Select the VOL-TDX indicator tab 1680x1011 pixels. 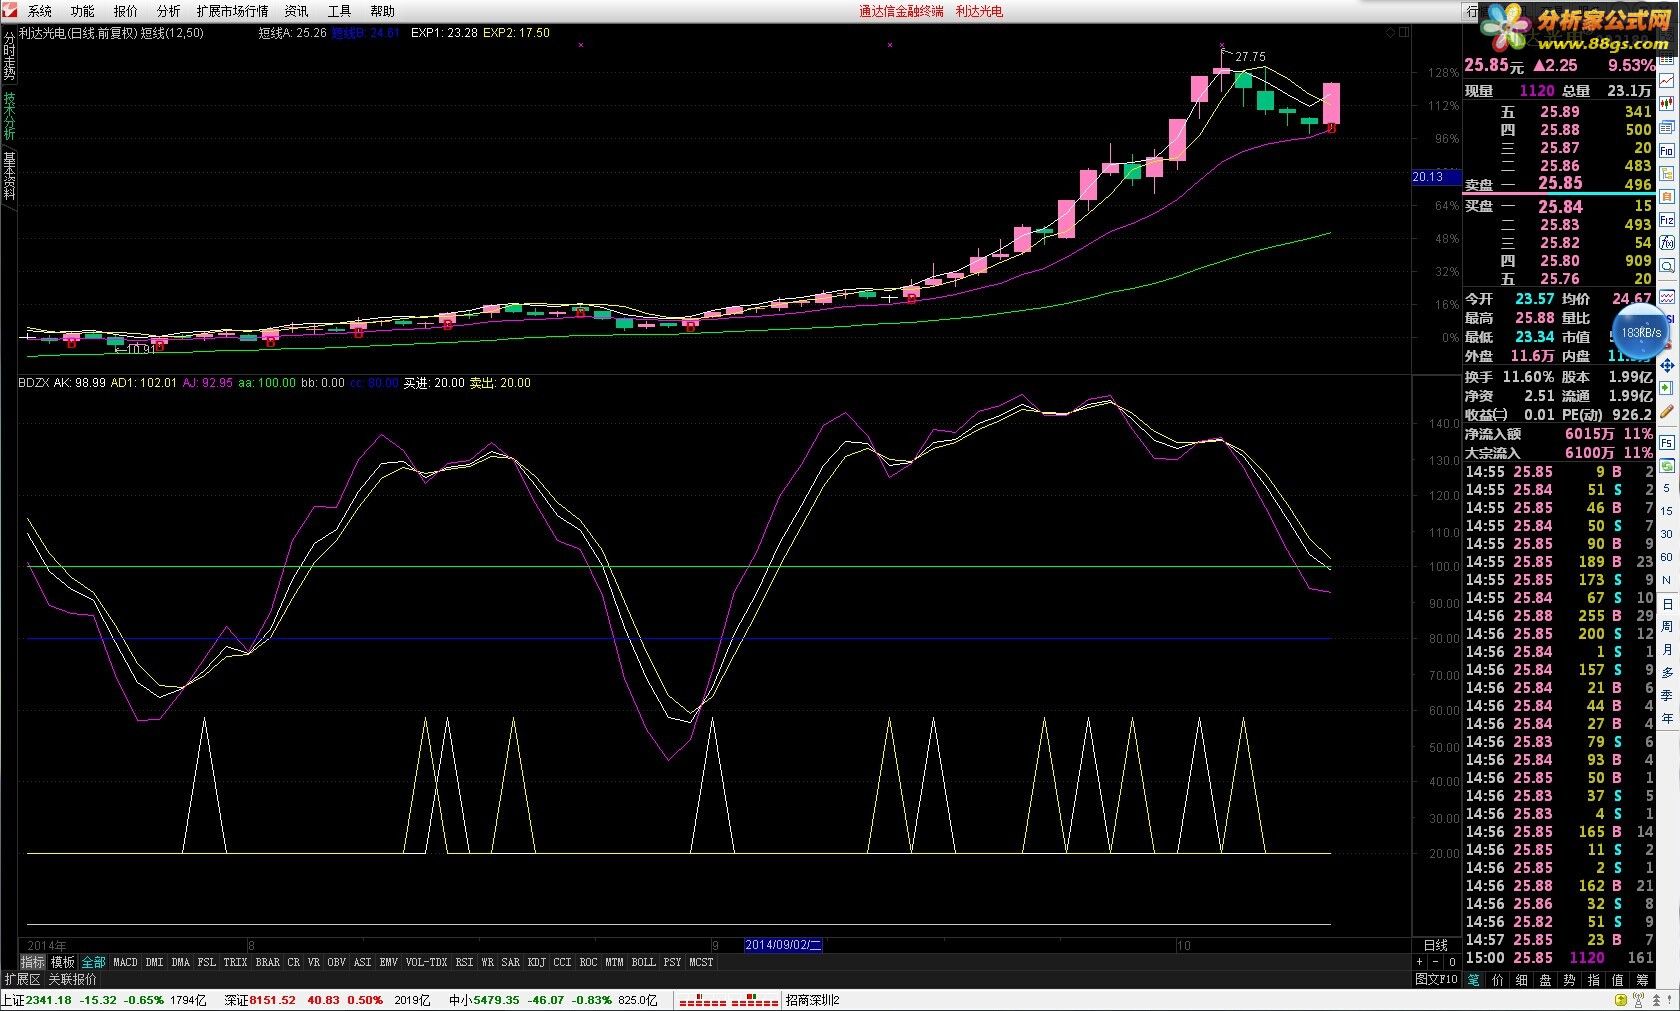coord(427,962)
